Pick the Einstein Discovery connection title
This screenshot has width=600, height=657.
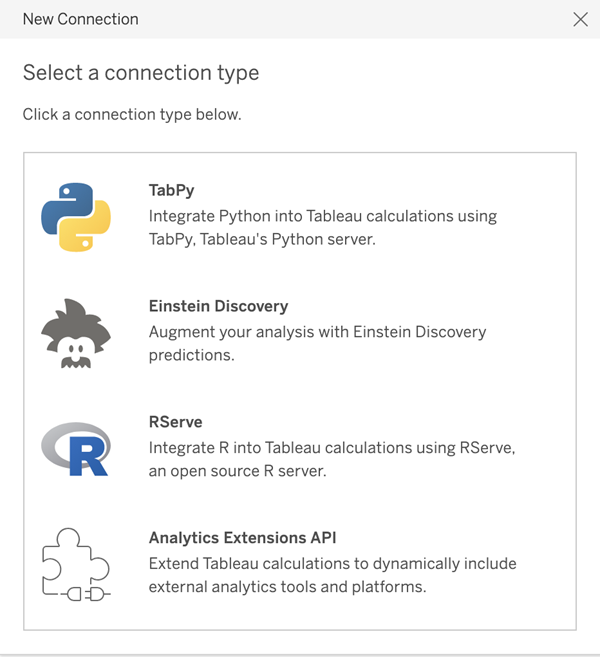point(218,306)
